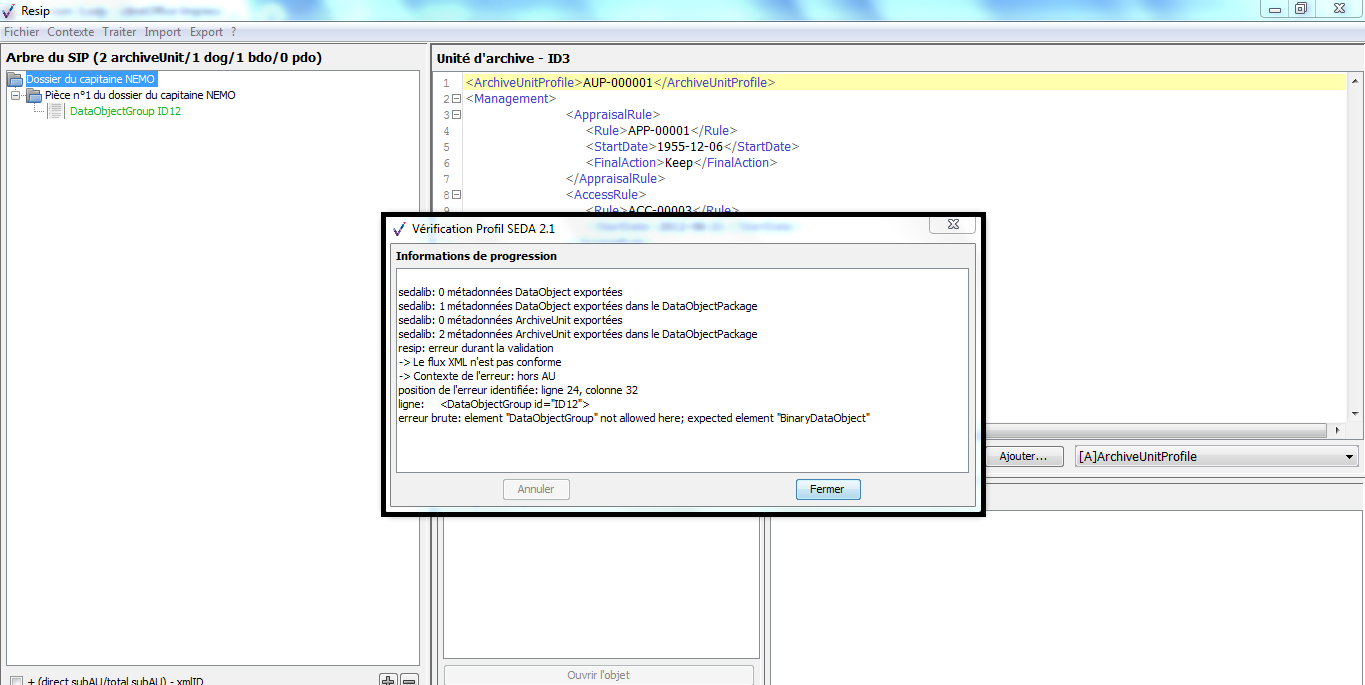Collapse the AppraisalRule fold at line 3
Image resolution: width=1365 pixels, height=685 pixels.
point(456,115)
